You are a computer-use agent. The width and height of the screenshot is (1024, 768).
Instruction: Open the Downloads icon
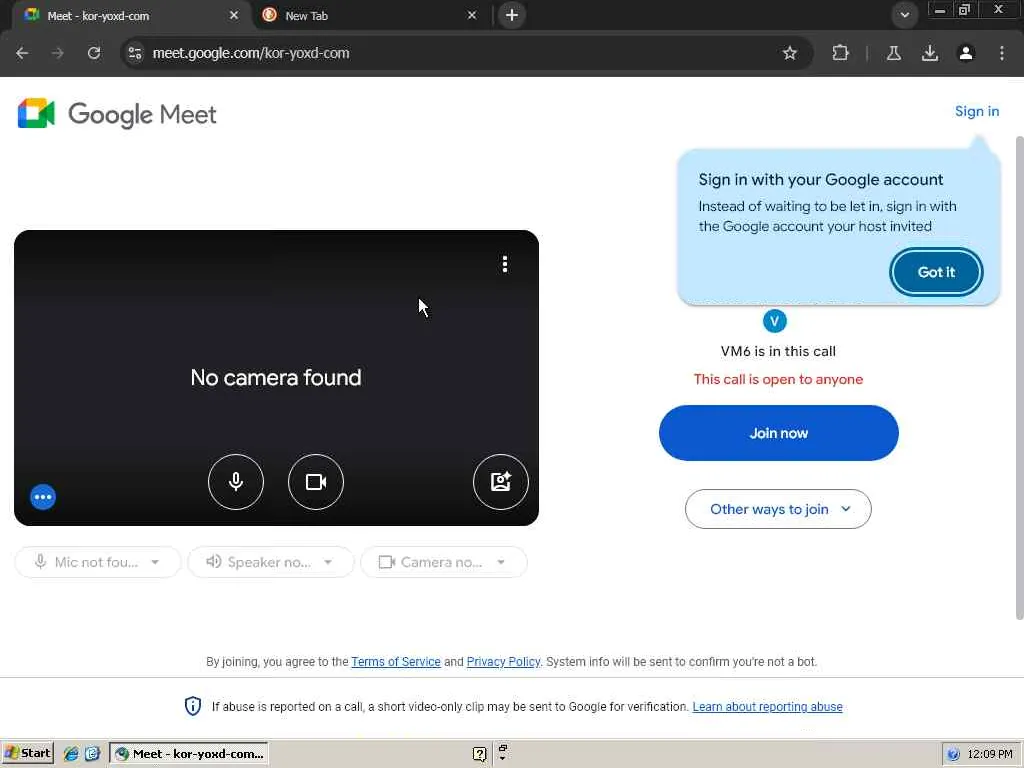(x=930, y=53)
